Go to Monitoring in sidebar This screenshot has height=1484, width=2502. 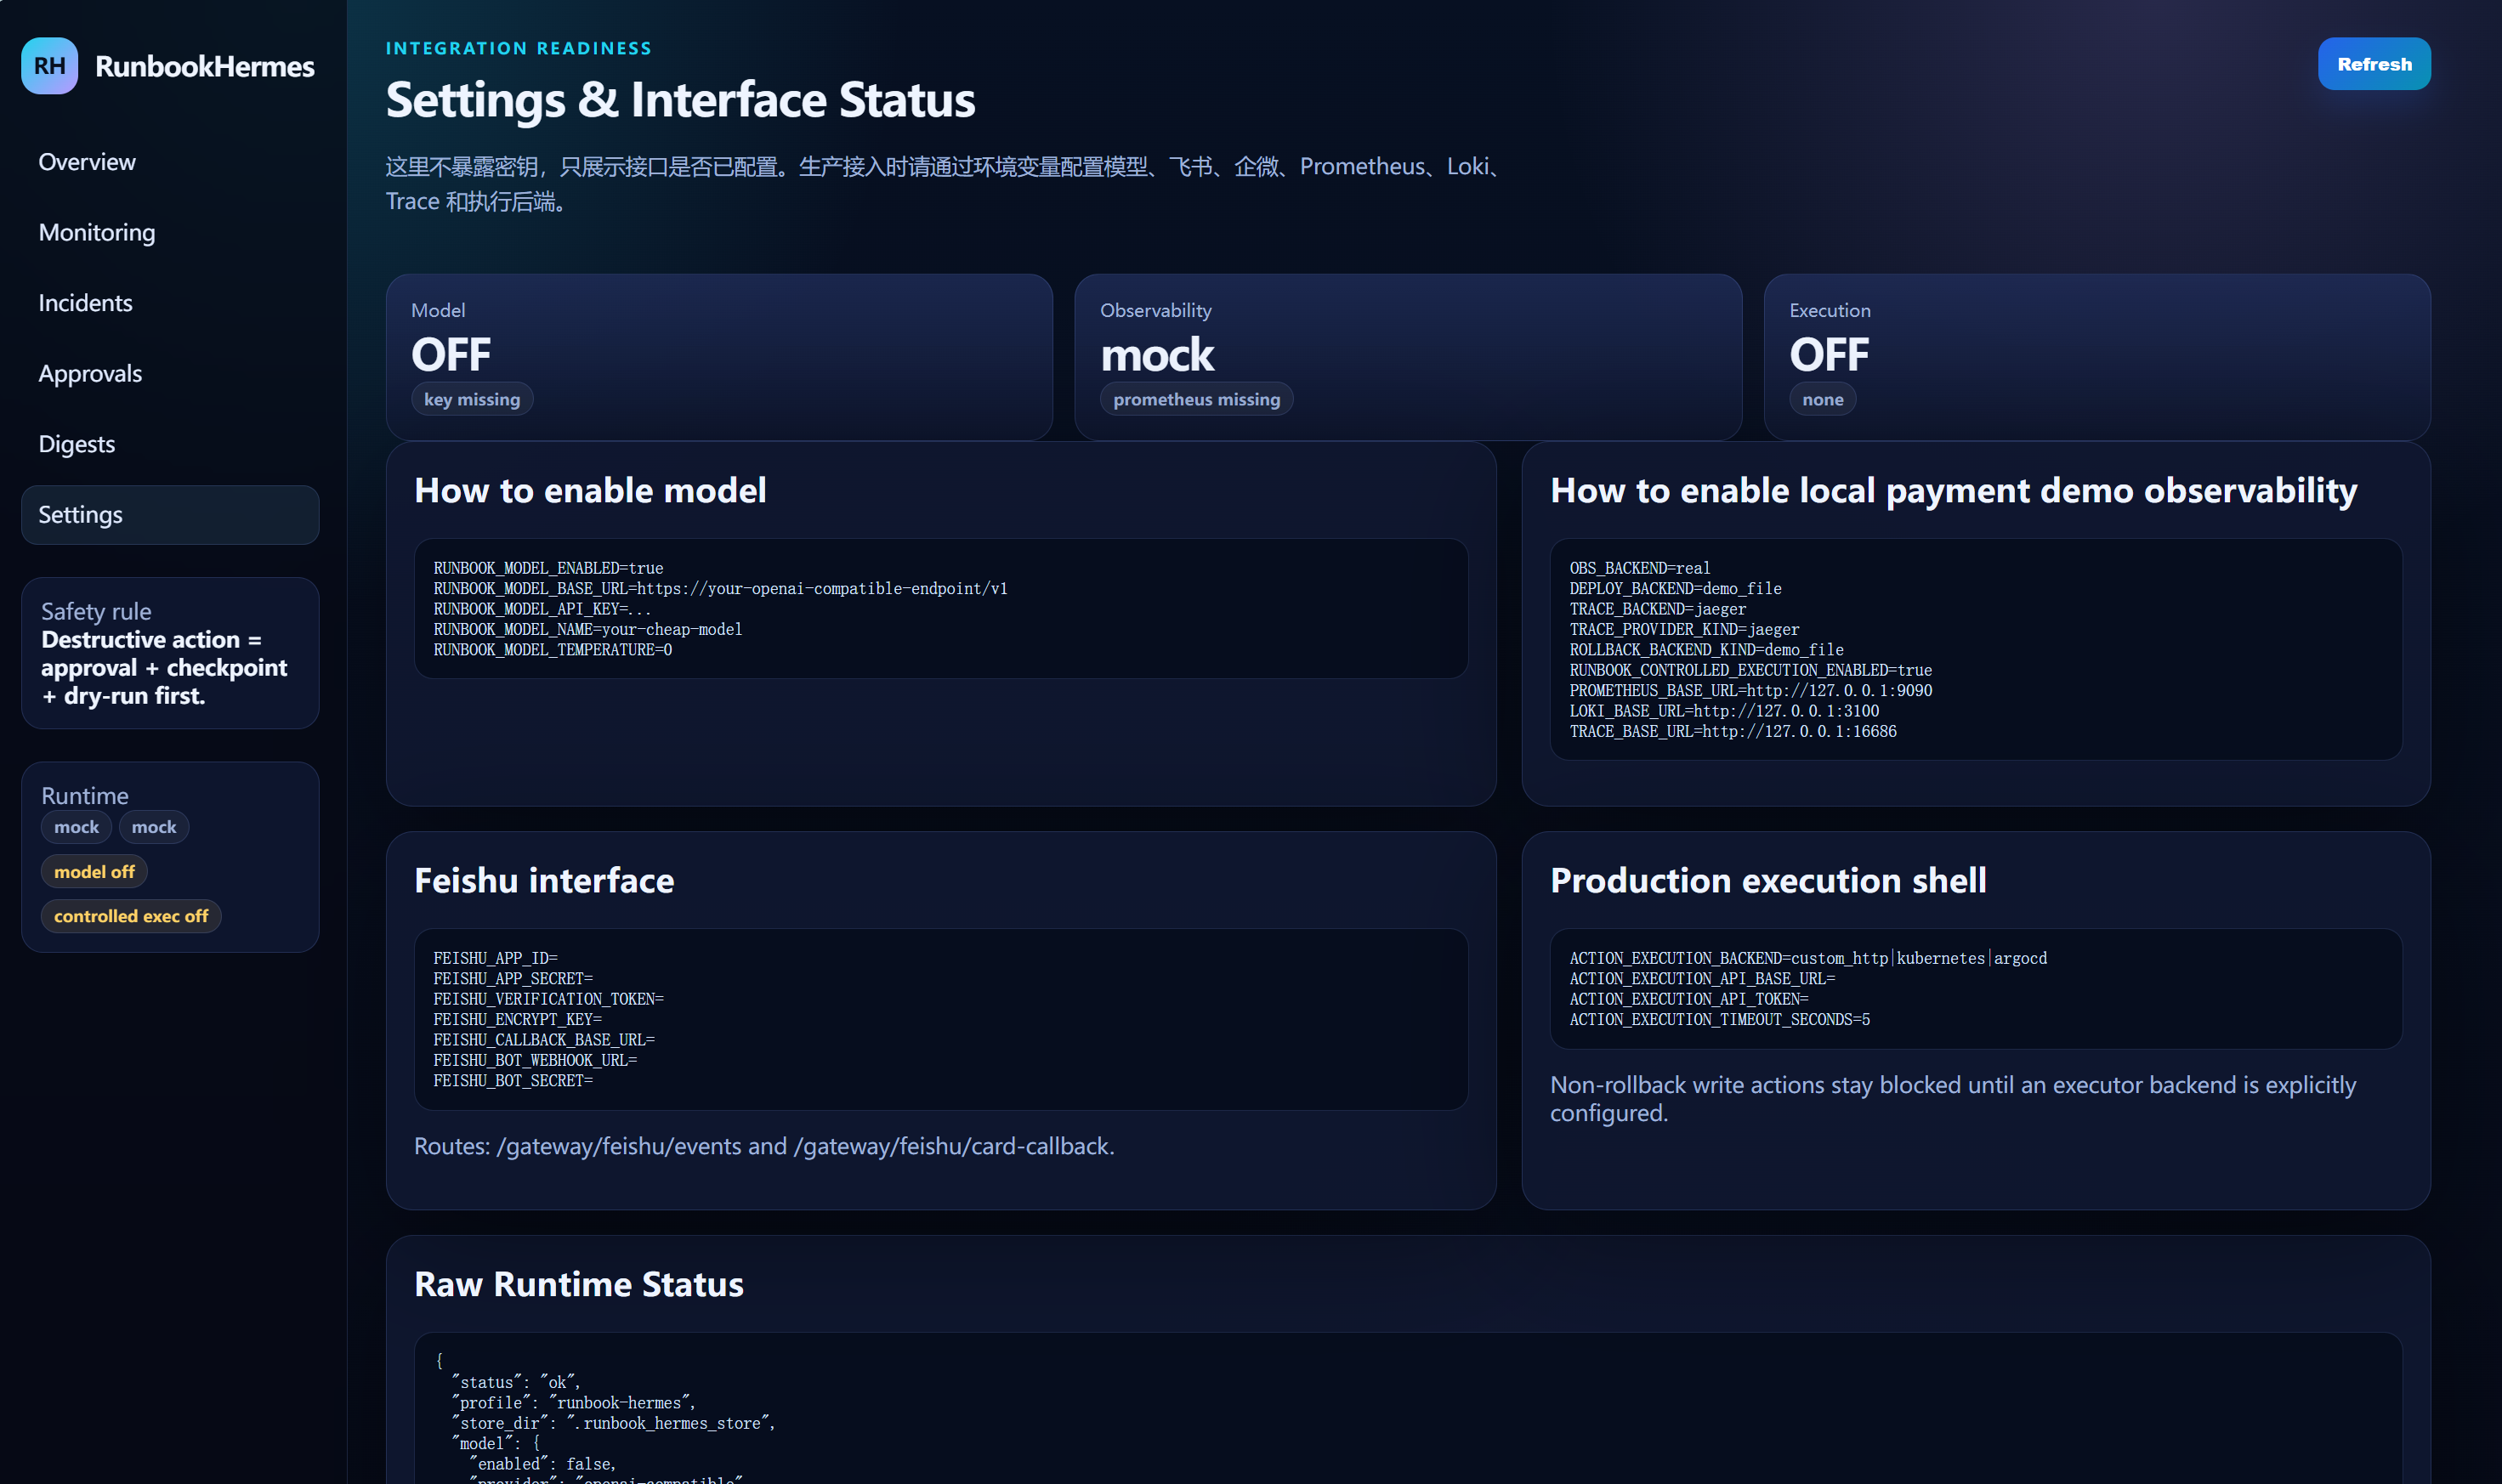[x=170, y=232]
